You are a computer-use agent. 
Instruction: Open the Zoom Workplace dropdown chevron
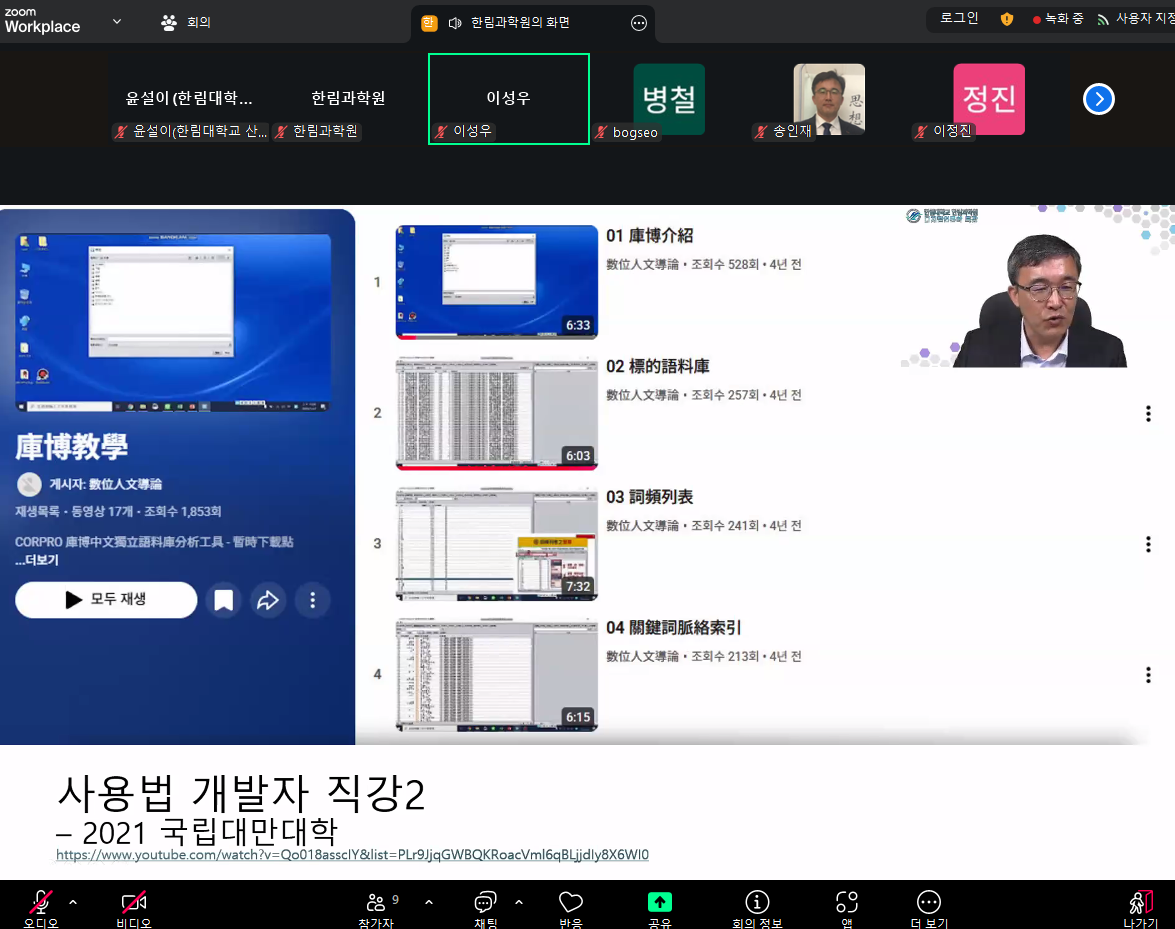[x=117, y=21]
